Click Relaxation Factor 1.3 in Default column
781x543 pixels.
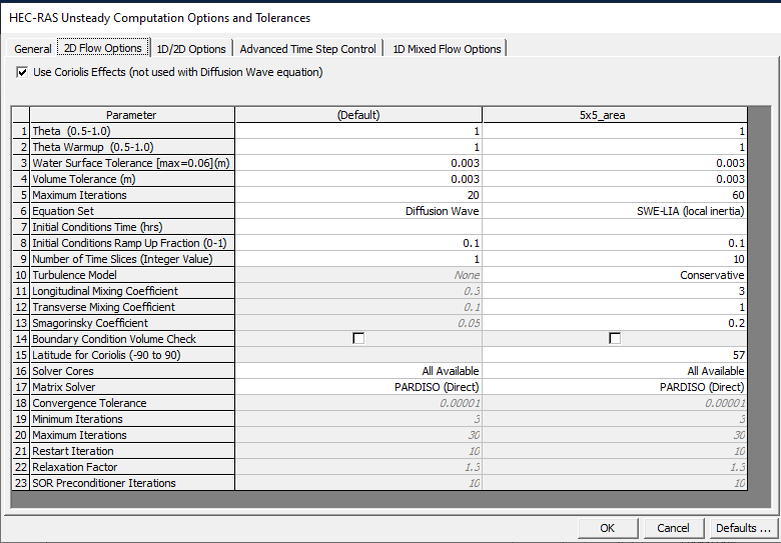coord(358,467)
